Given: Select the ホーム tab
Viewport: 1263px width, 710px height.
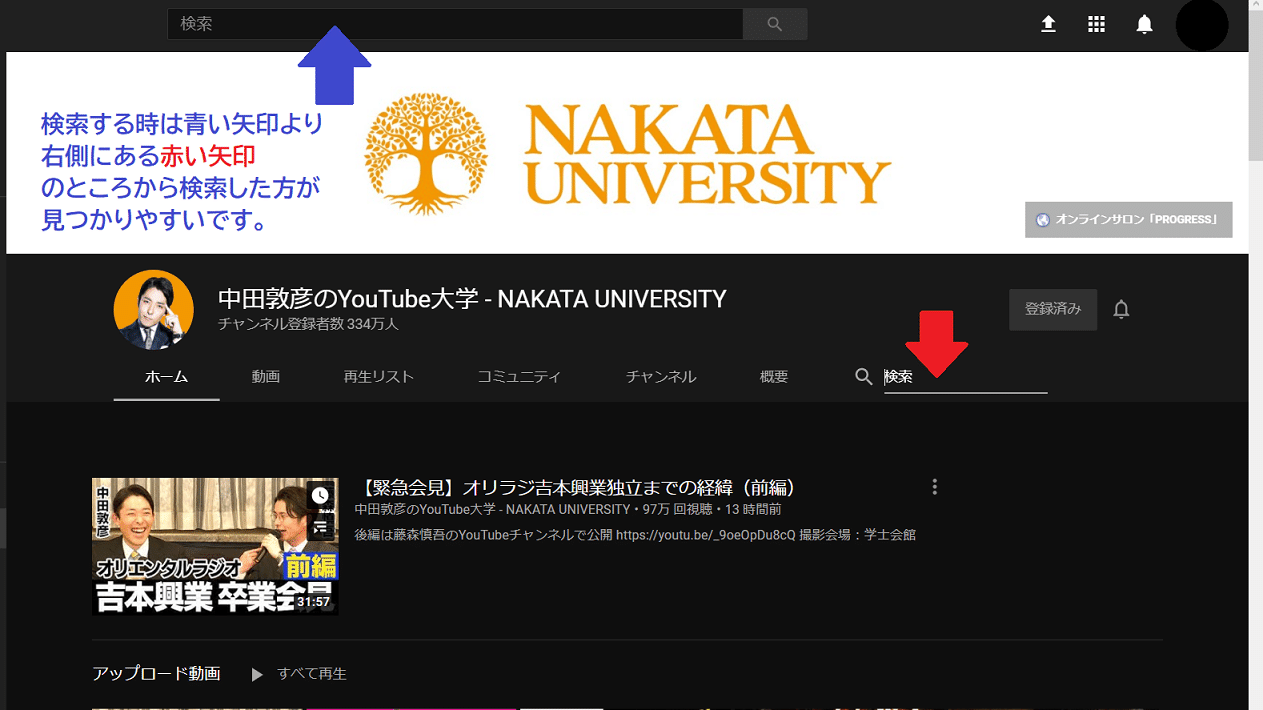Looking at the screenshot, I should [166, 377].
